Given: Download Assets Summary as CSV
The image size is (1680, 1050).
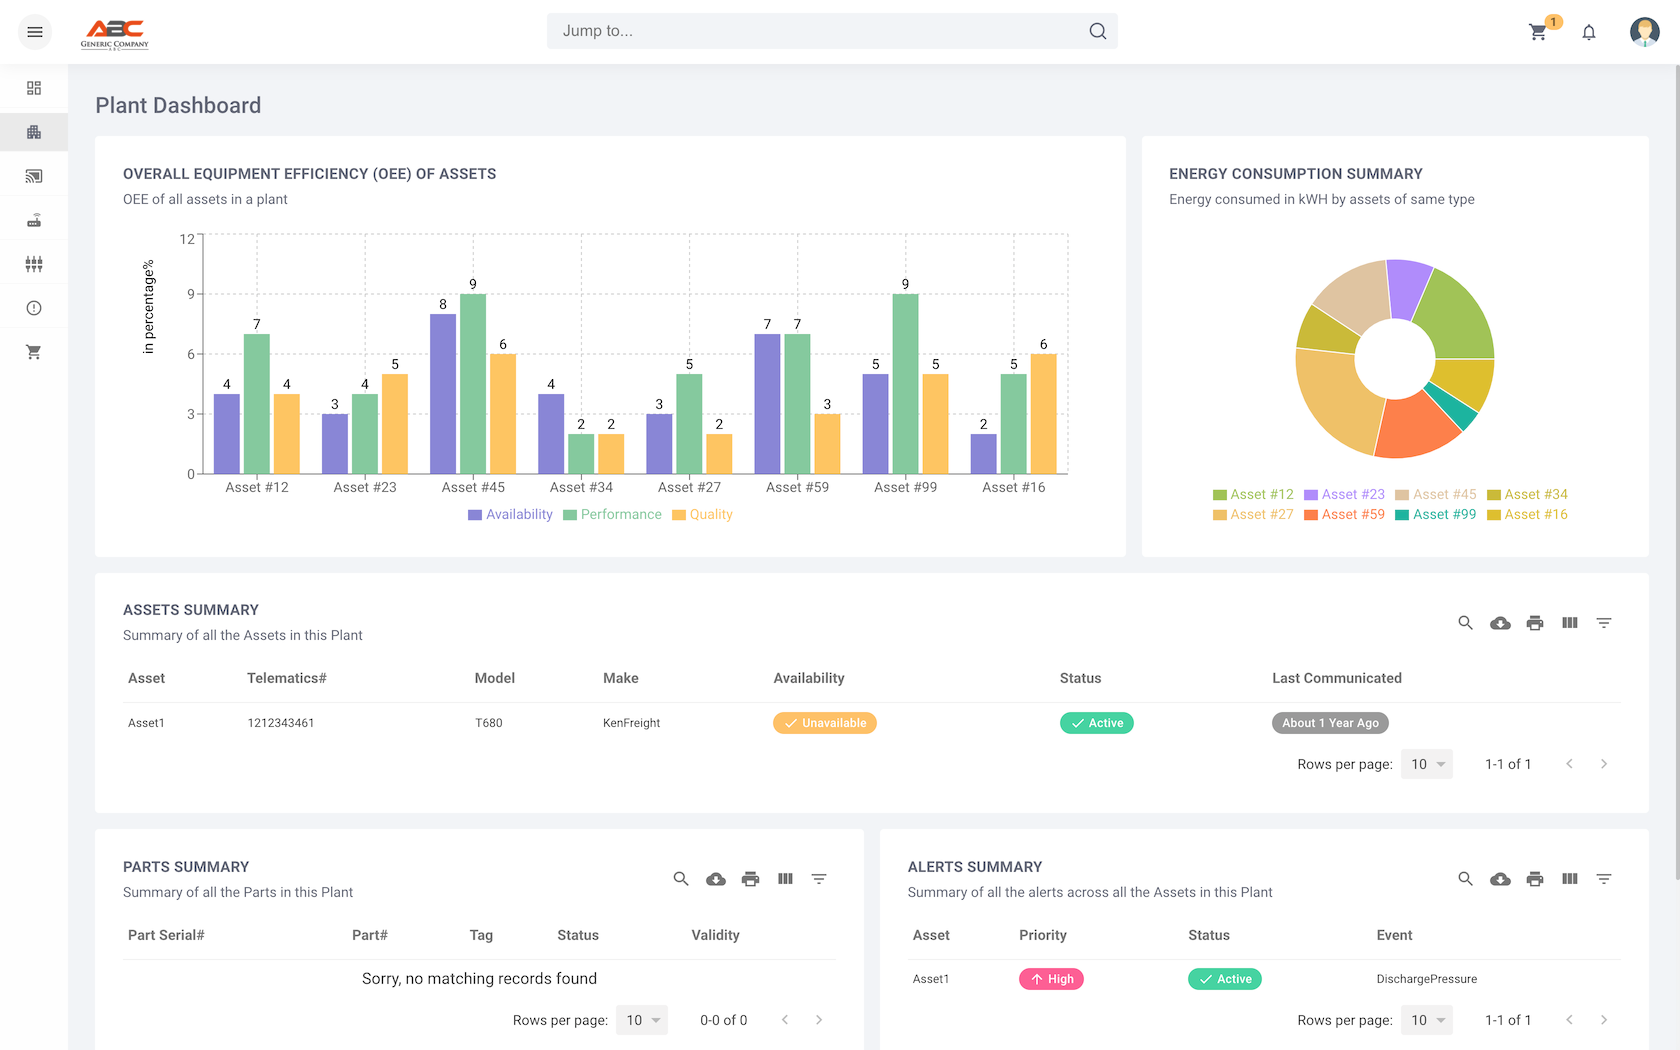Looking at the screenshot, I should coord(1500,623).
